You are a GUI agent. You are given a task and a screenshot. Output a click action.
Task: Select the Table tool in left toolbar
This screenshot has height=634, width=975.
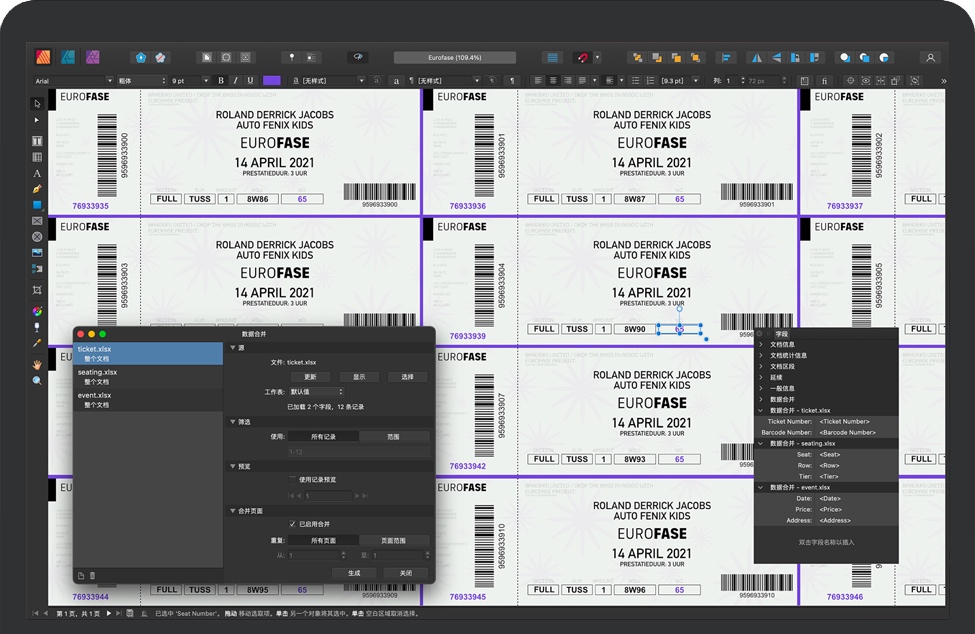tap(37, 157)
